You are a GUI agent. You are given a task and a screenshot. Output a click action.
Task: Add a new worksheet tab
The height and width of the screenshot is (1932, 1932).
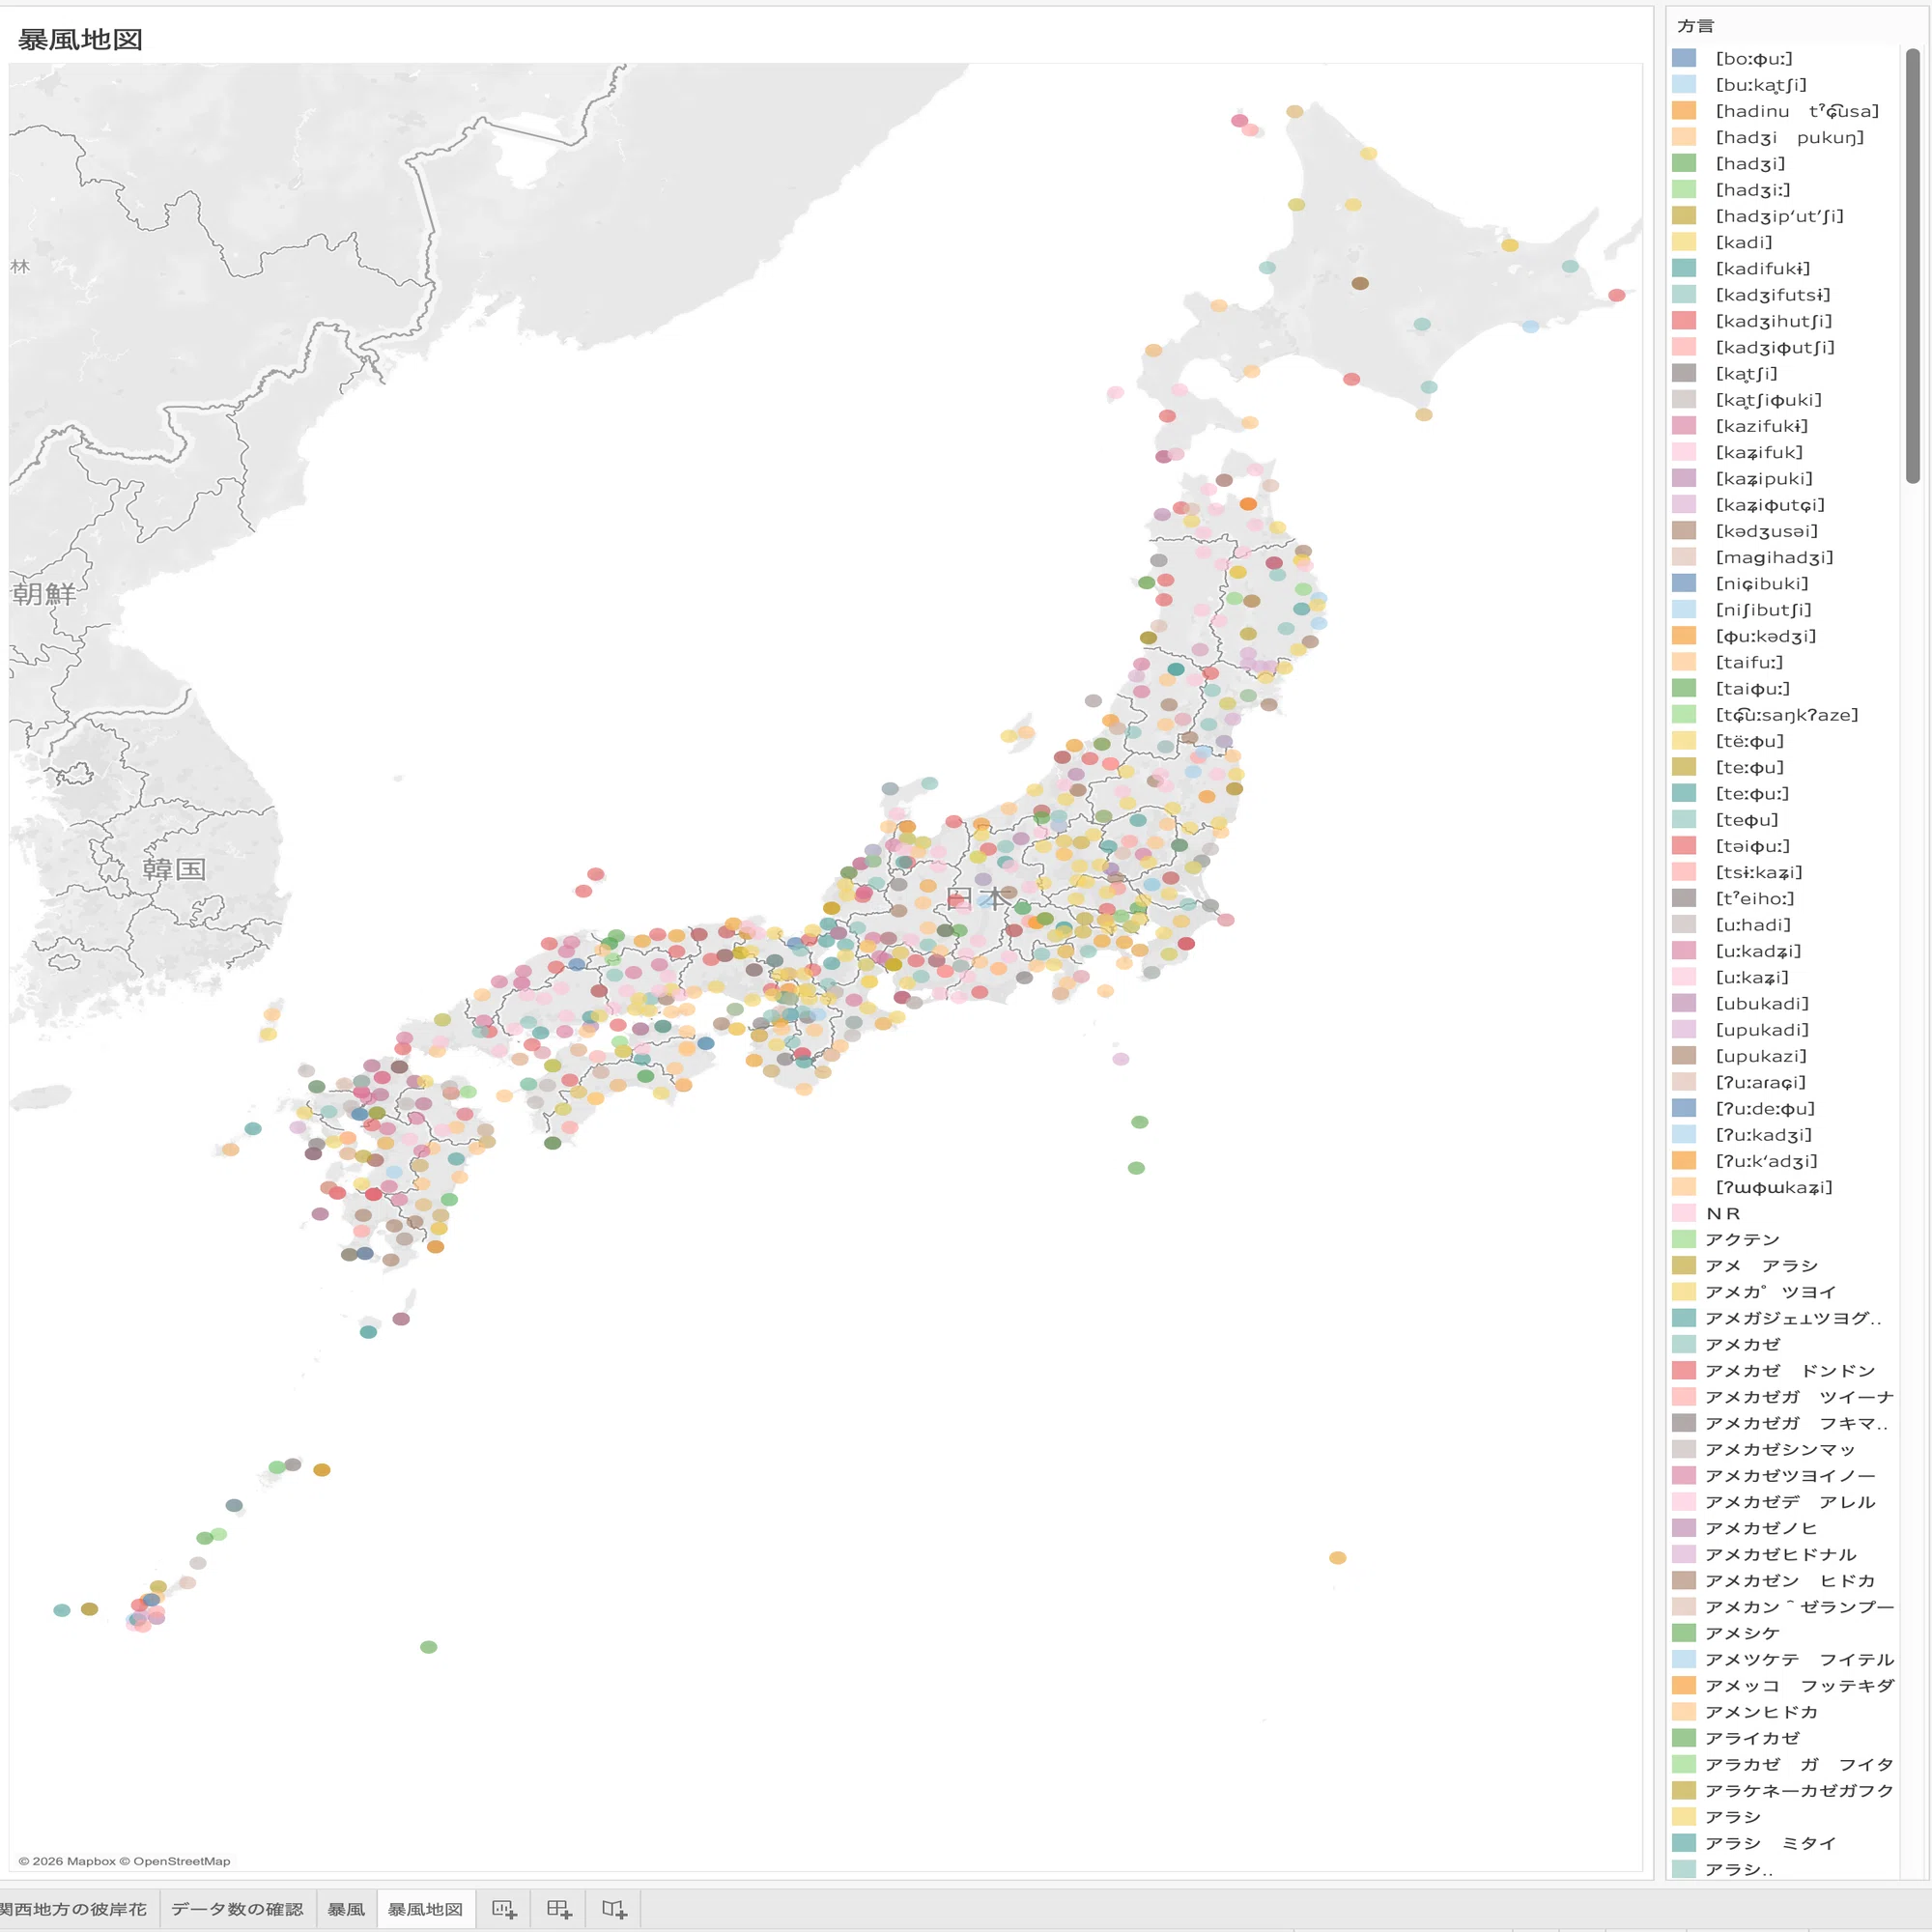tap(504, 1909)
